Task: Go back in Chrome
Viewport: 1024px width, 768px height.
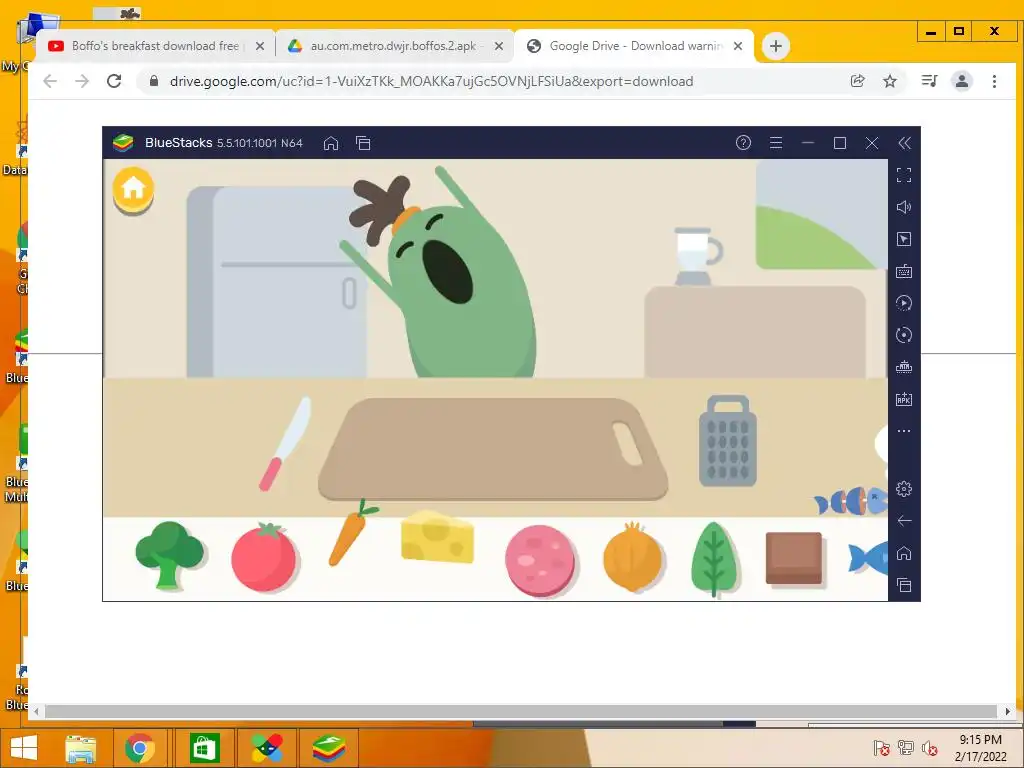Action: click(x=50, y=81)
